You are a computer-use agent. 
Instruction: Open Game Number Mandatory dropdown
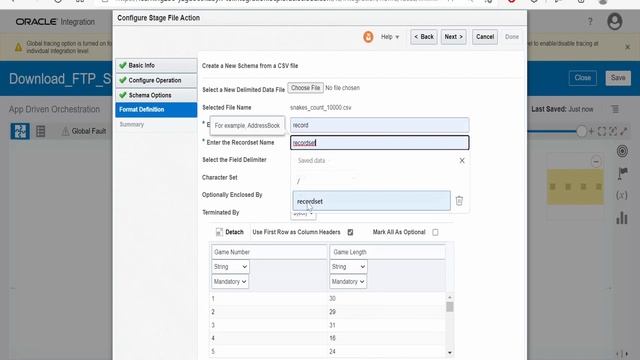click(230, 282)
